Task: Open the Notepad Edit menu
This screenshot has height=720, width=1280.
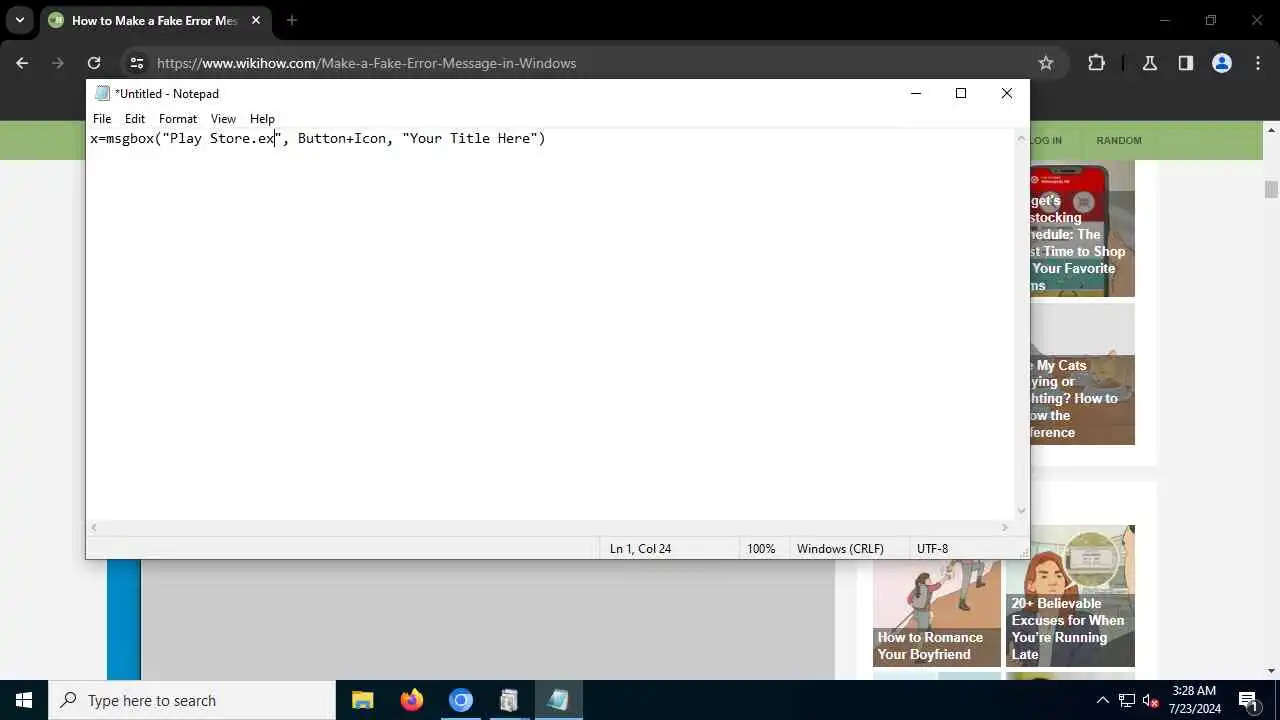Action: [135, 118]
